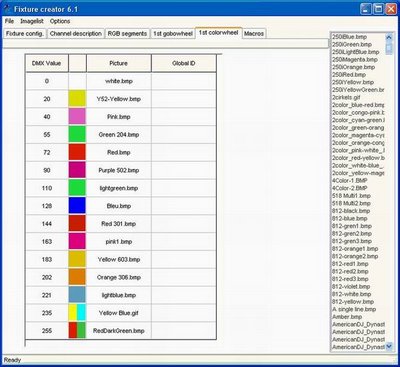The width and height of the screenshot is (400, 367).
Task: Switch to the RGB segments tab
Action: coord(127,34)
